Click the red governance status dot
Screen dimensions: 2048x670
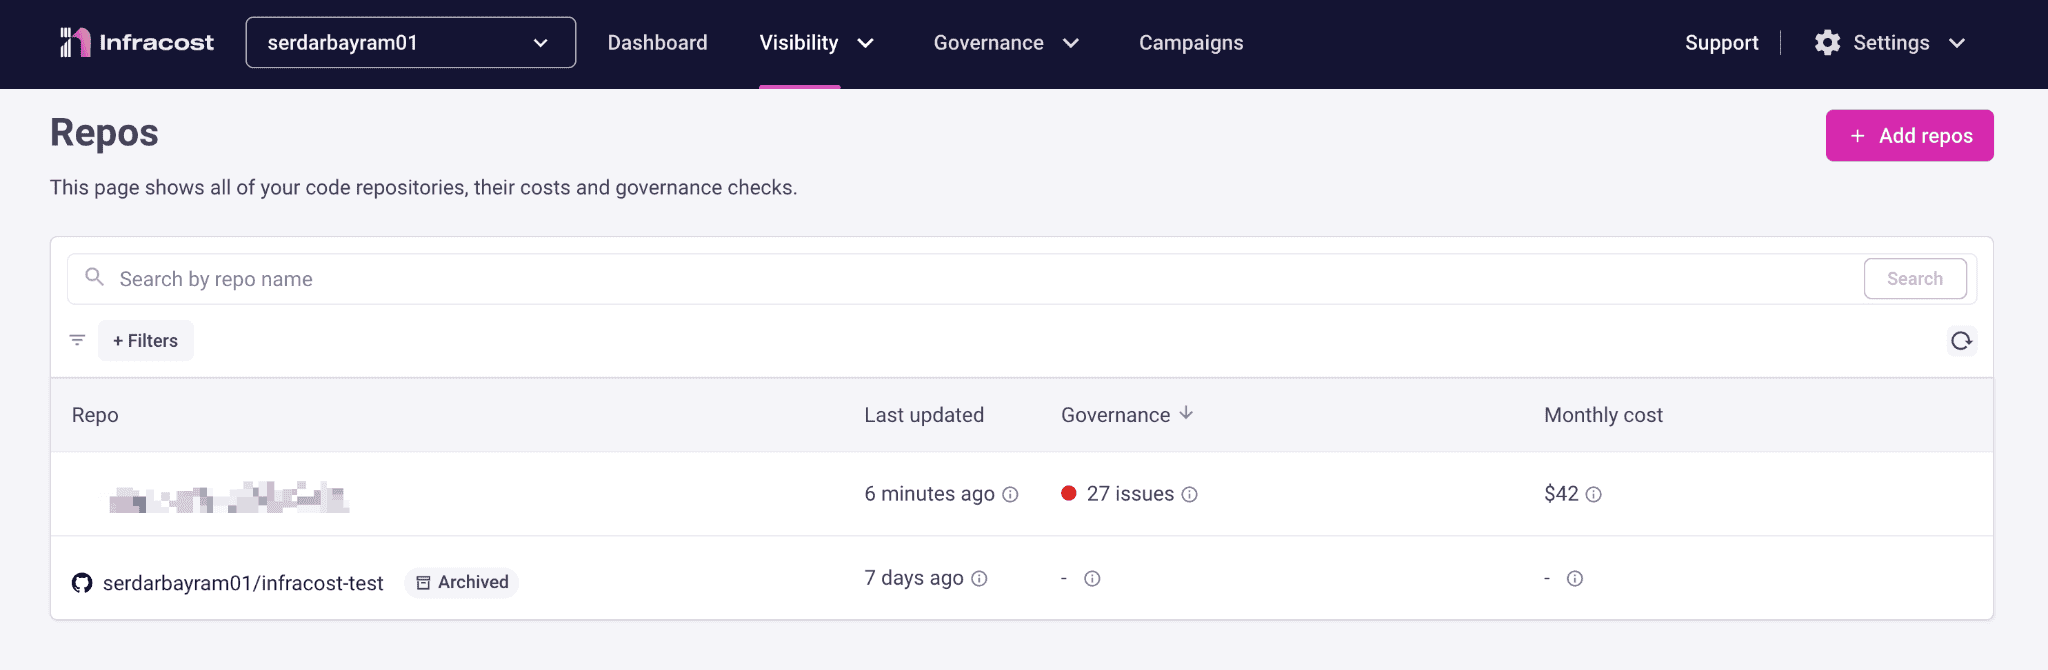pyautogui.click(x=1068, y=493)
